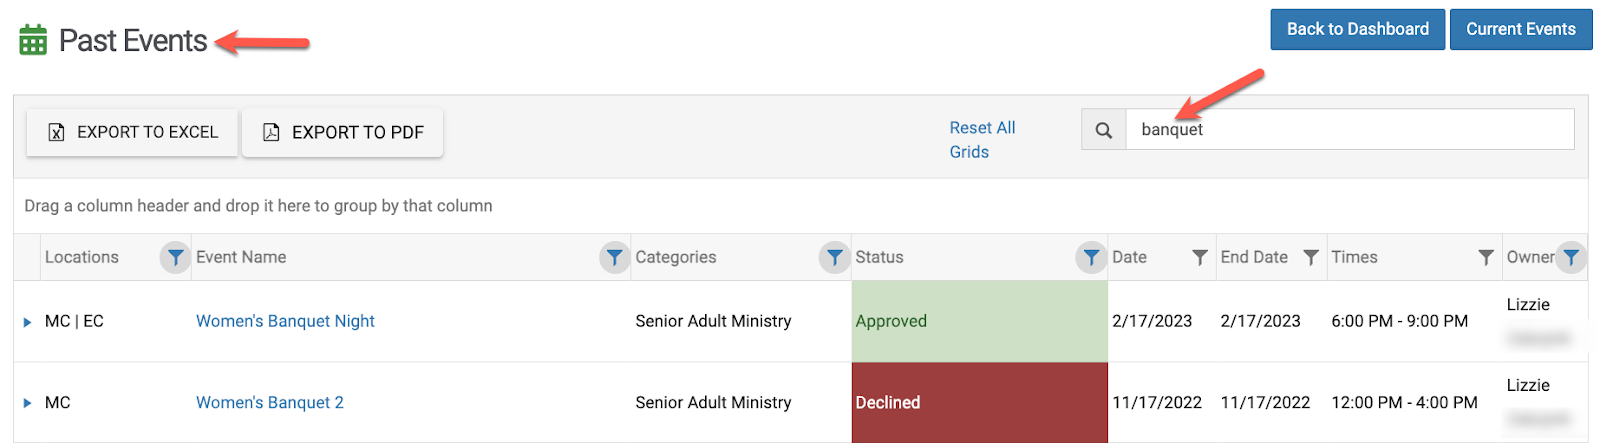Click the Locations column filter icon
1600x443 pixels.
click(175, 257)
